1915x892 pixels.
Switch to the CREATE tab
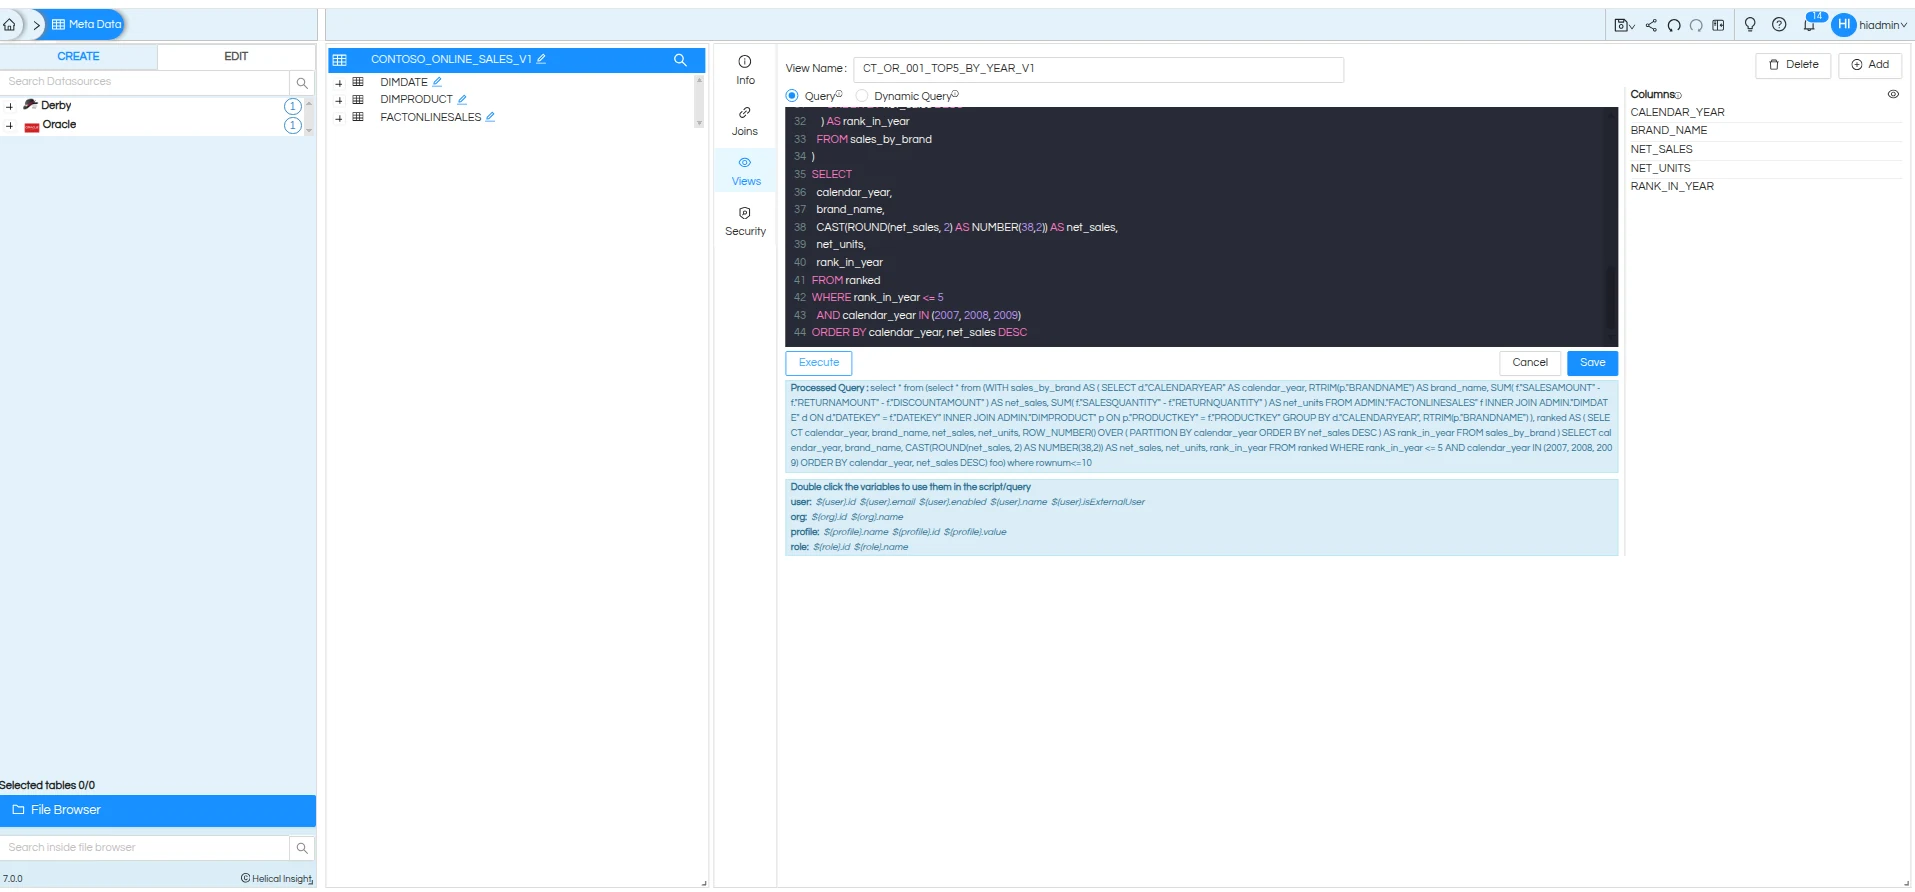78,57
